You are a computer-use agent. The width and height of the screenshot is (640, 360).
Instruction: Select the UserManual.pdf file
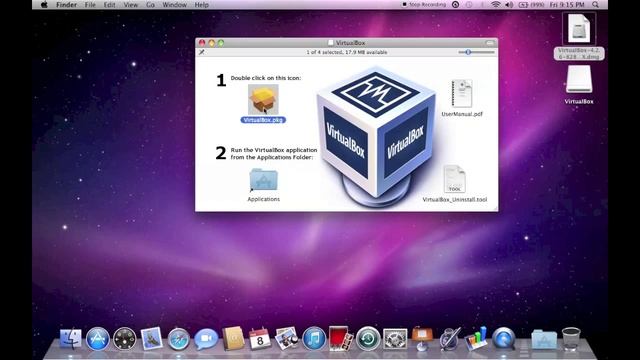462,93
